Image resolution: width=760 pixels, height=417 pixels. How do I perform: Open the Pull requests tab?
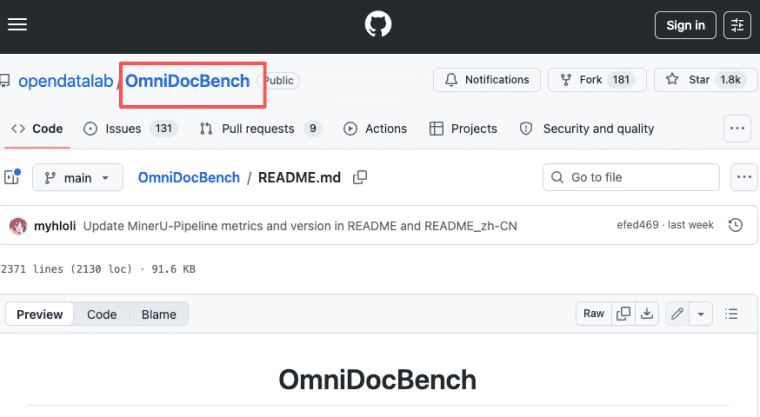point(260,129)
